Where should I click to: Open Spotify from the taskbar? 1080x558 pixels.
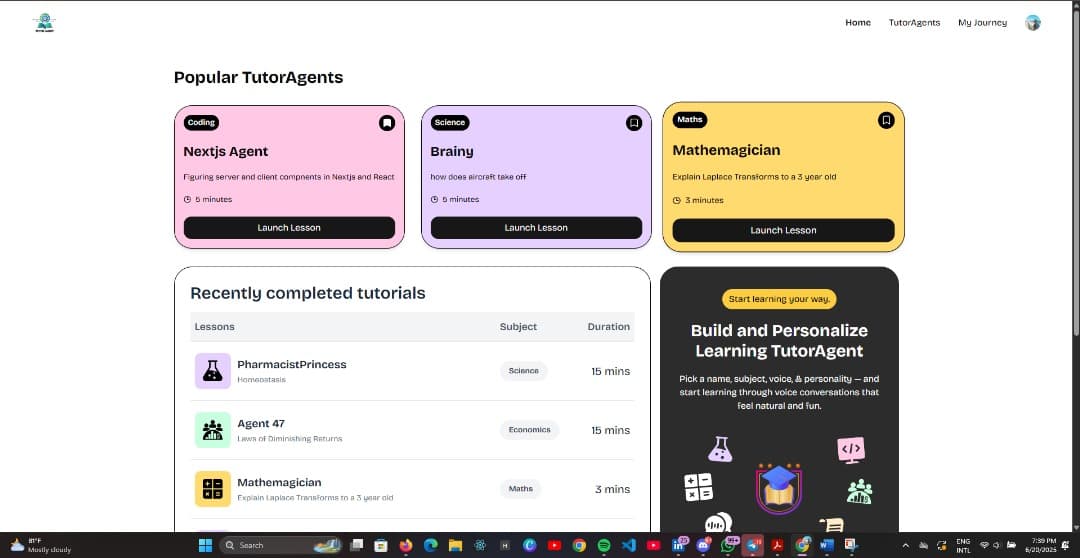(604, 545)
